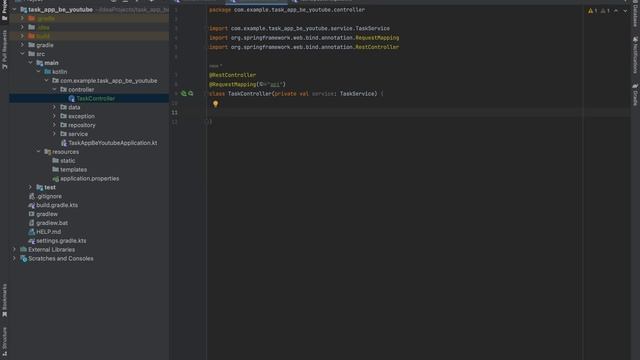The height and width of the screenshot is (360, 640).
Task: Expand the .idea folder
Action: click(22, 27)
